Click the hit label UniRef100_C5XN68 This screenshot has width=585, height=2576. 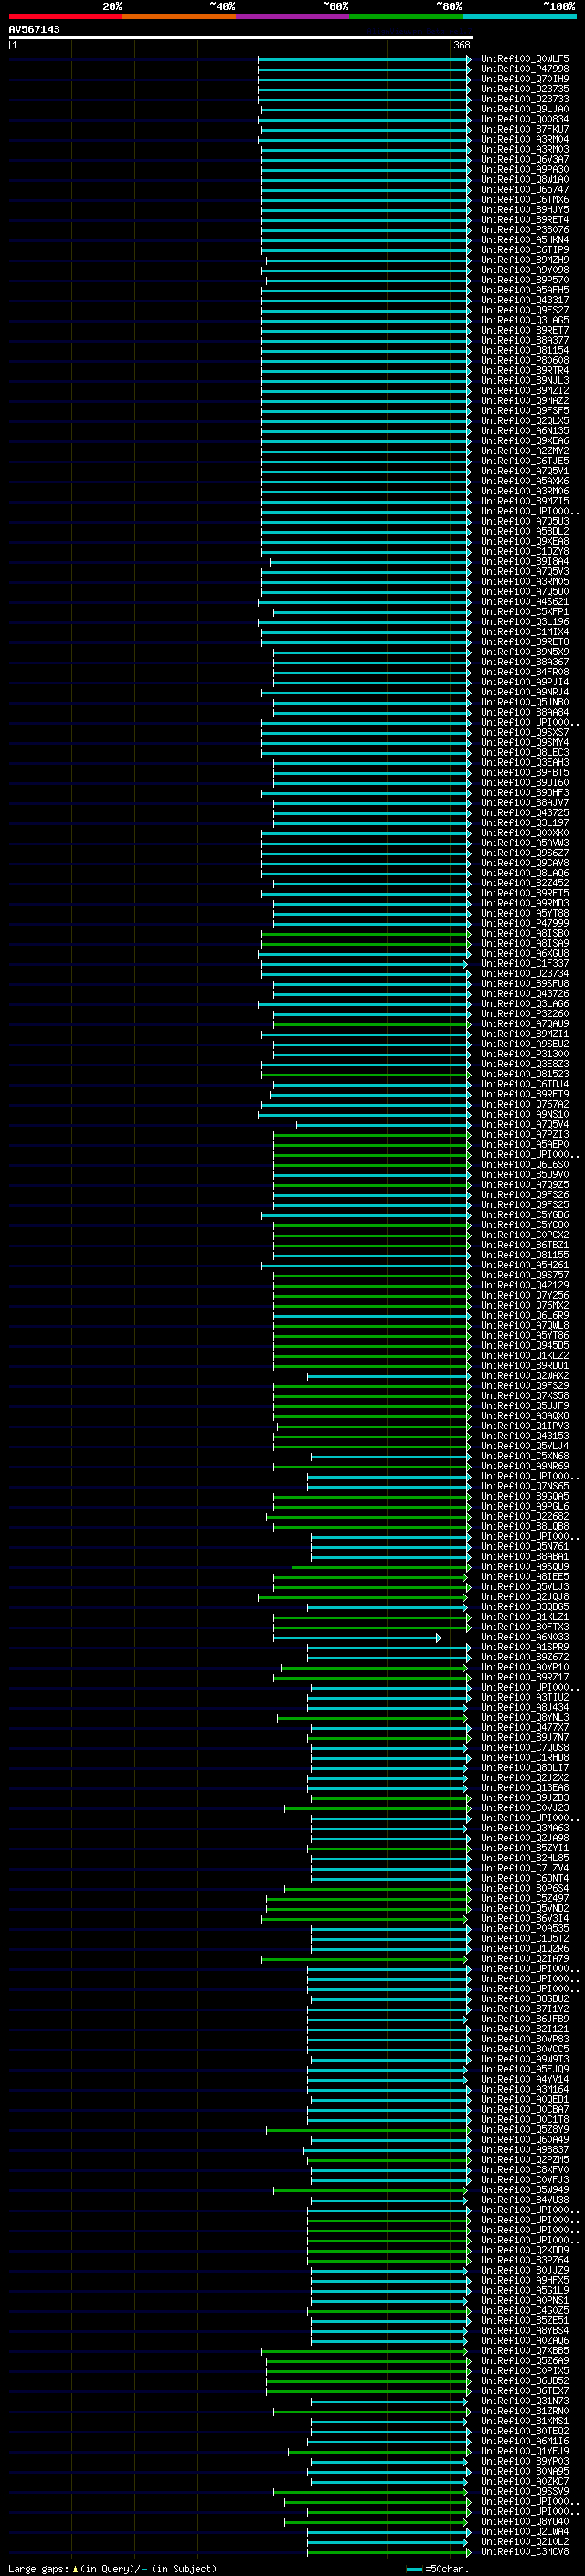click(x=525, y=1456)
